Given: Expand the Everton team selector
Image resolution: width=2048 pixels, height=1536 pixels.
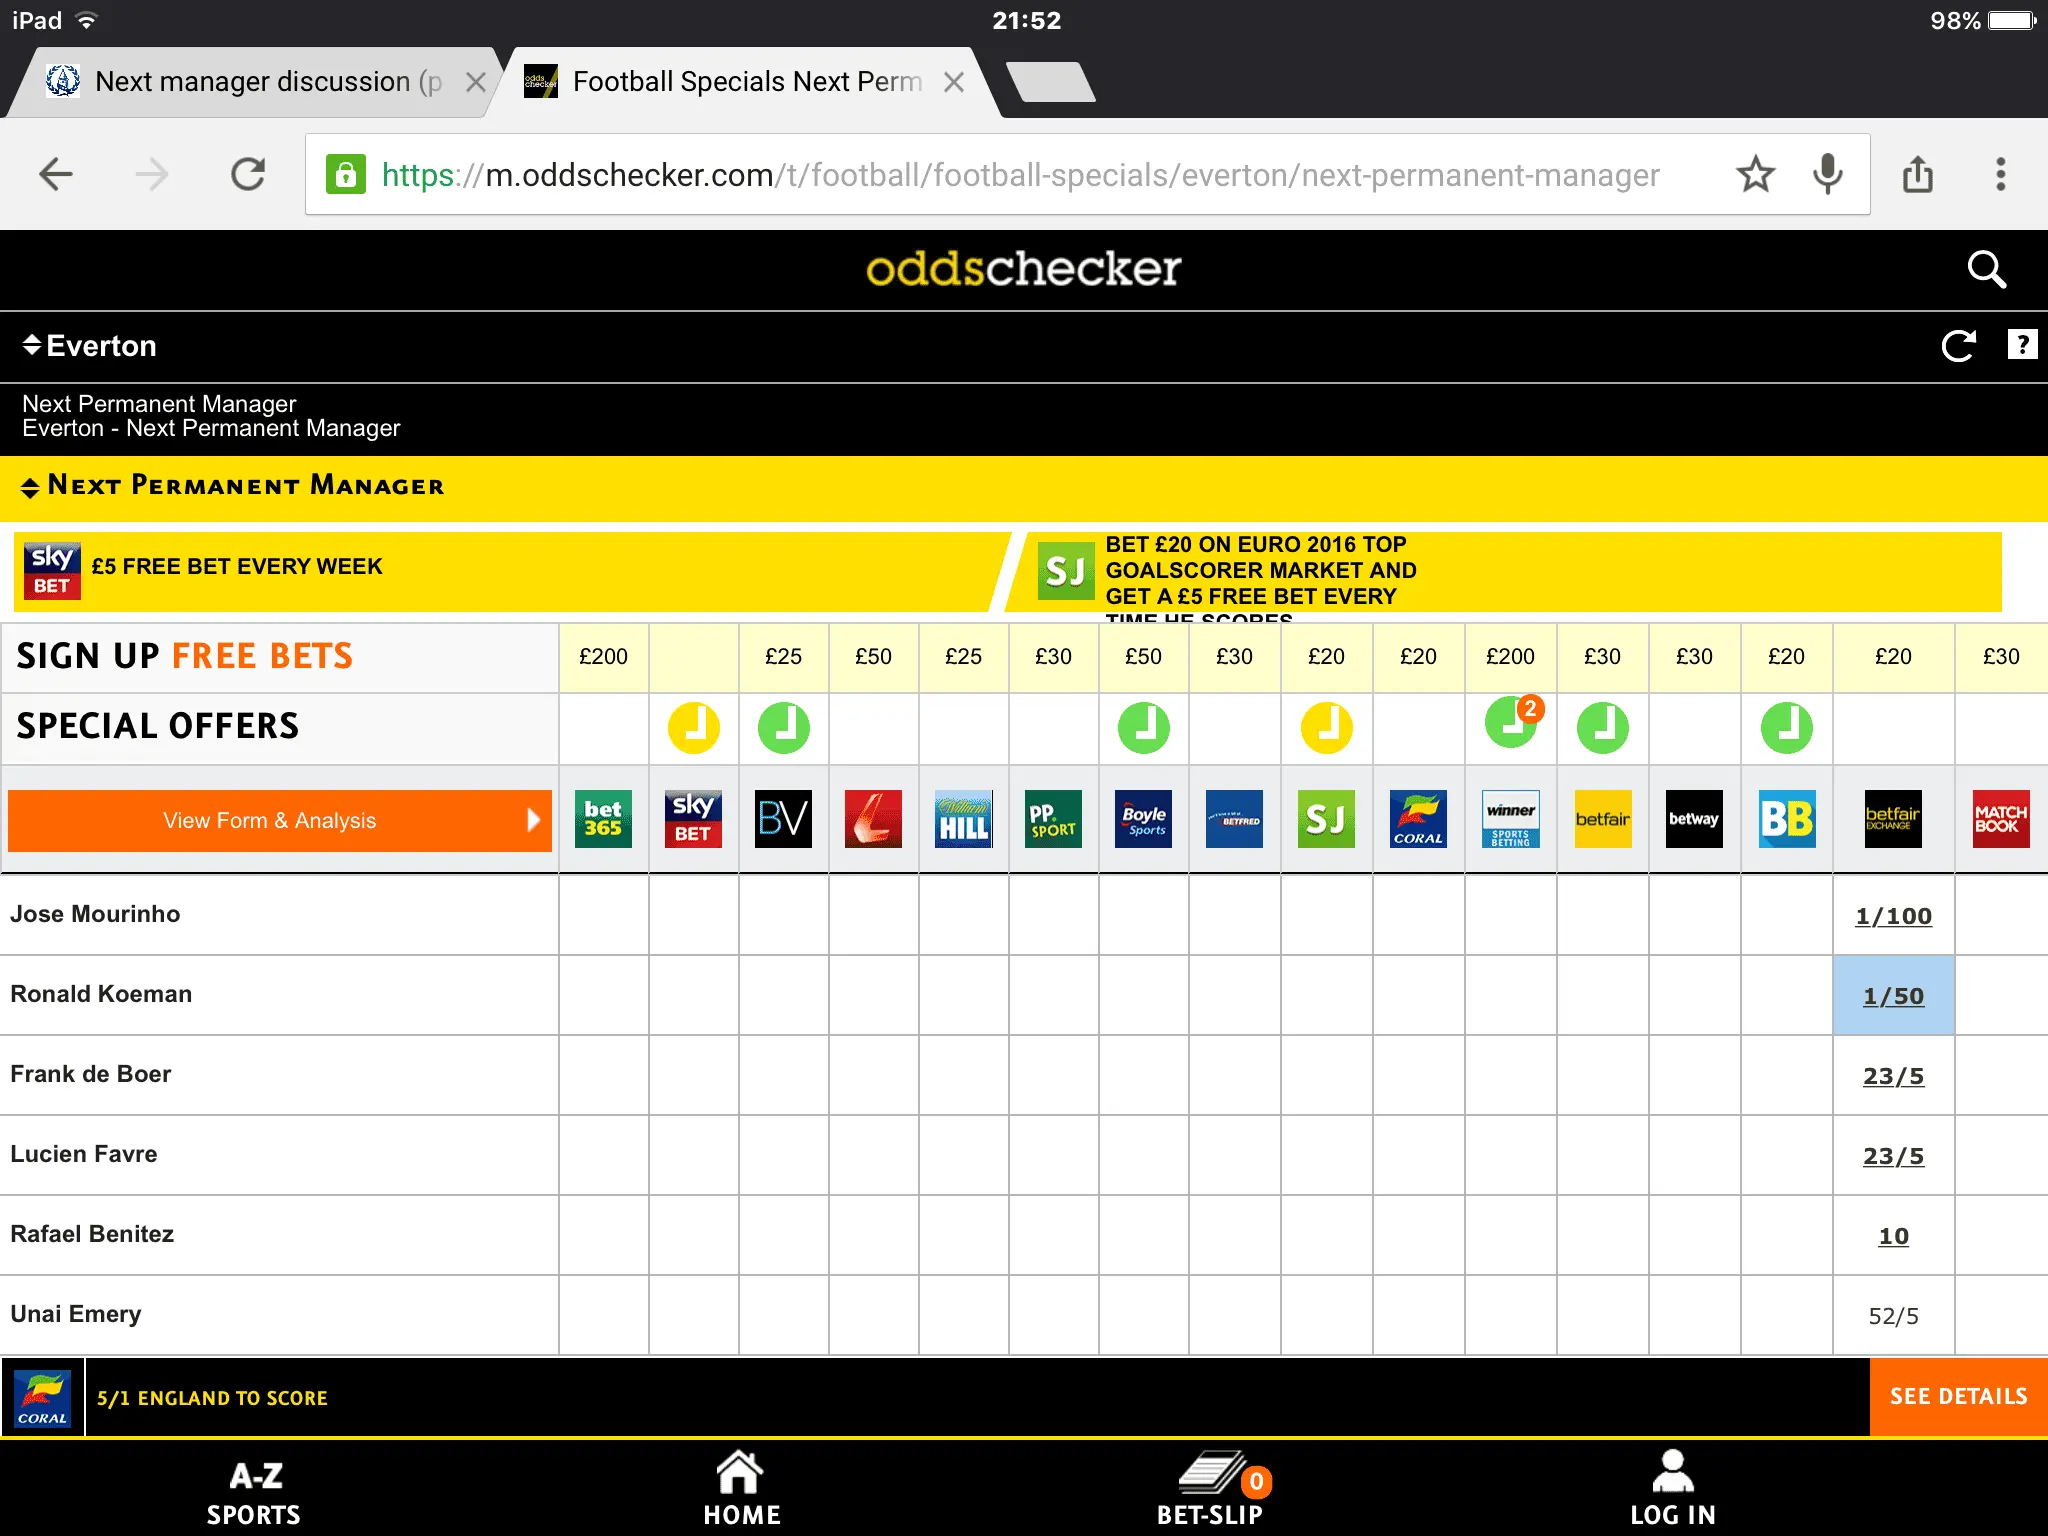Looking at the screenshot, I should (90, 346).
